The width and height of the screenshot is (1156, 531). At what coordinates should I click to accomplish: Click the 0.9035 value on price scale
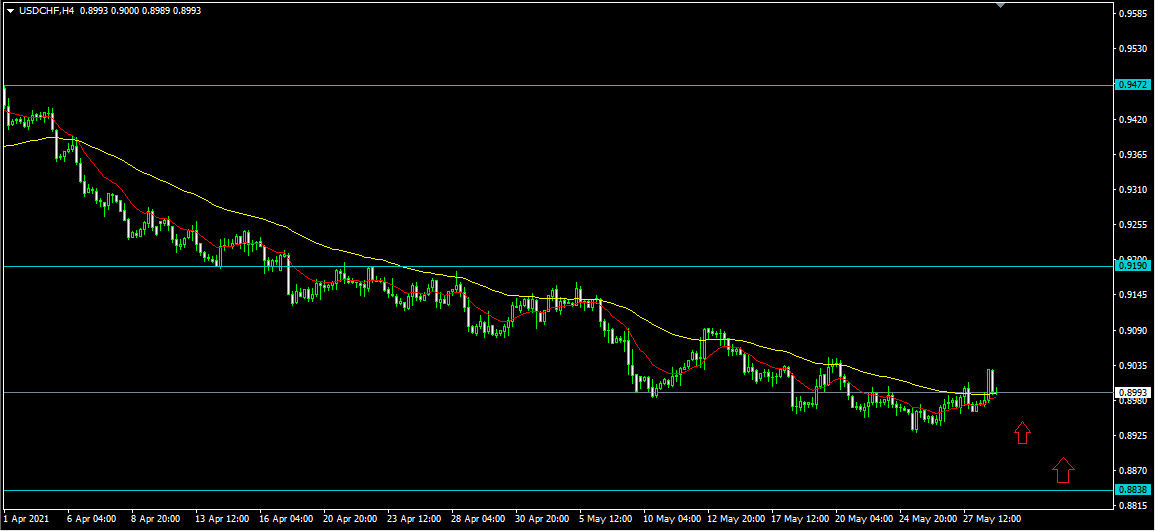[1133, 366]
